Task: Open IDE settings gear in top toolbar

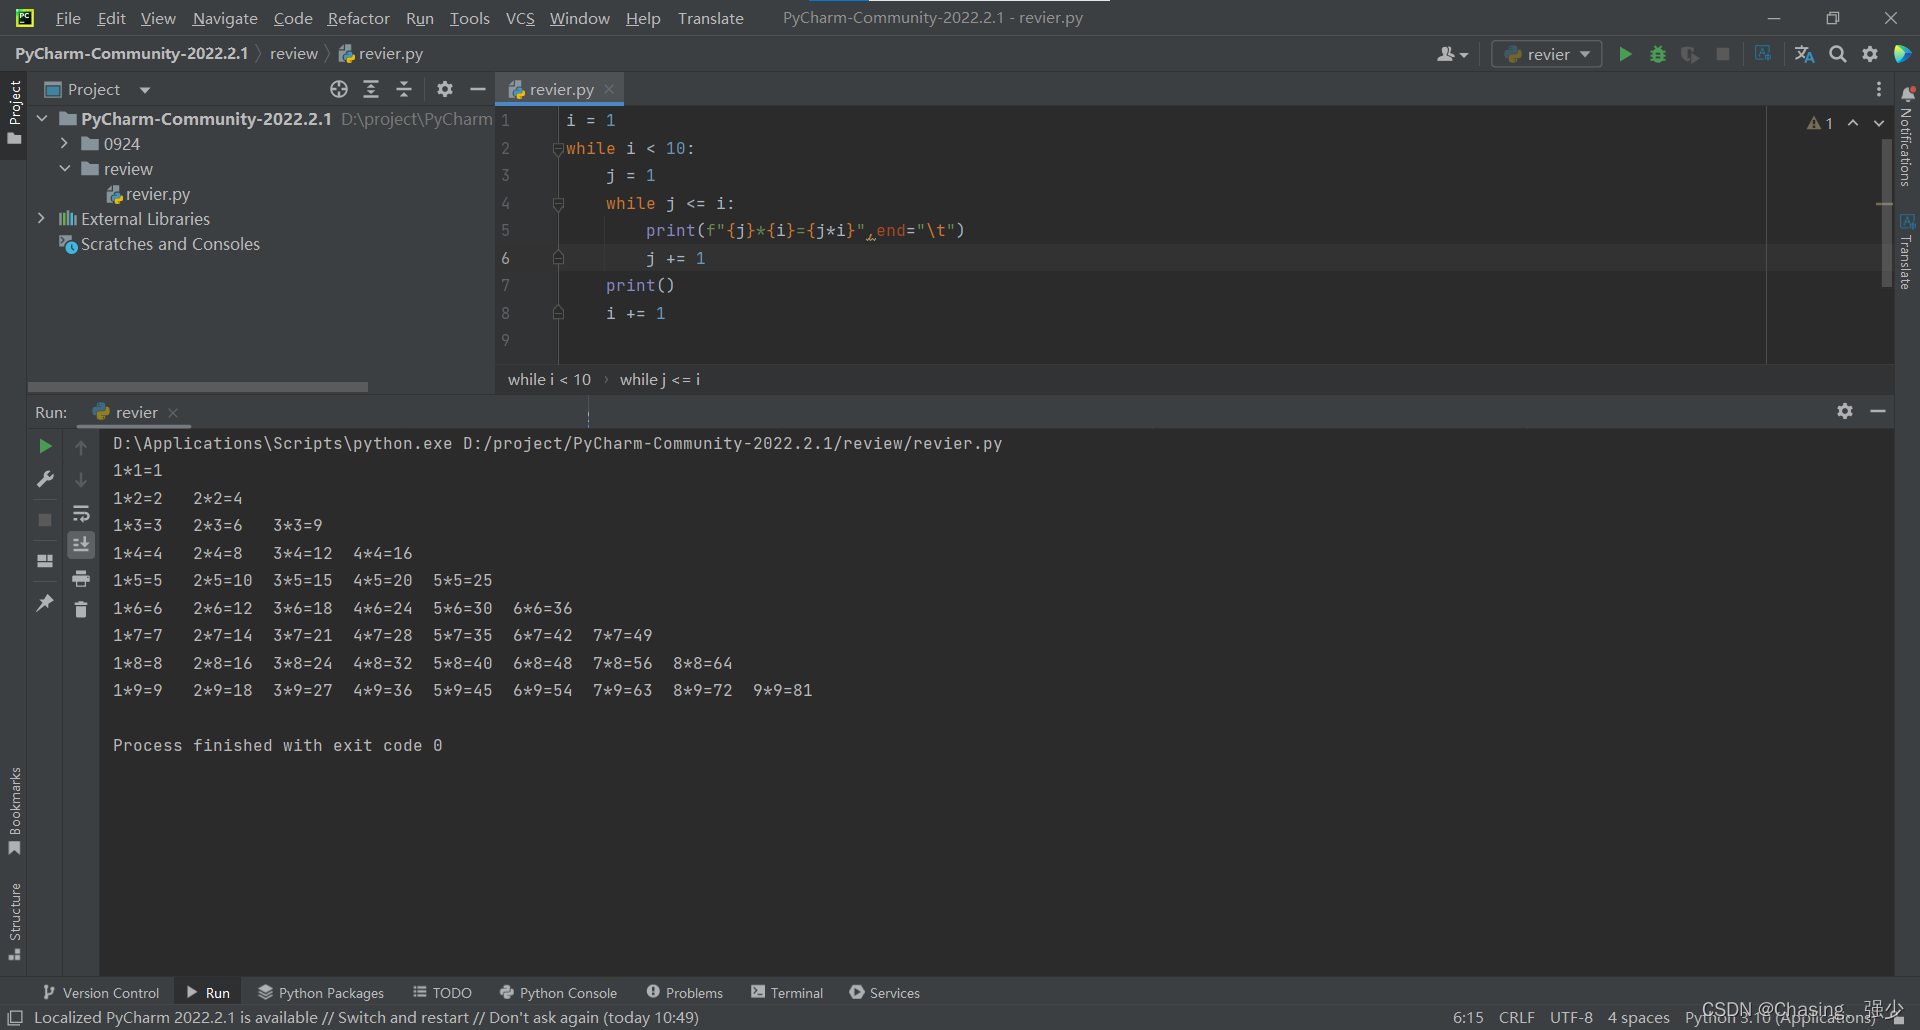Action: coord(1870,54)
